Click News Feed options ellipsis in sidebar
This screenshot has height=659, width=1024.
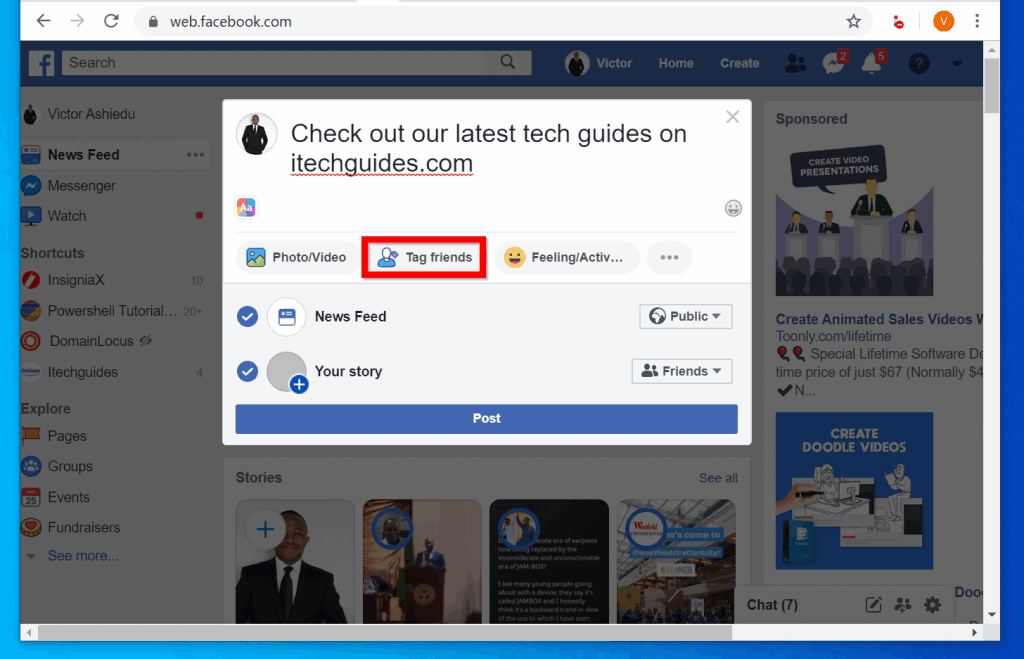(195, 155)
